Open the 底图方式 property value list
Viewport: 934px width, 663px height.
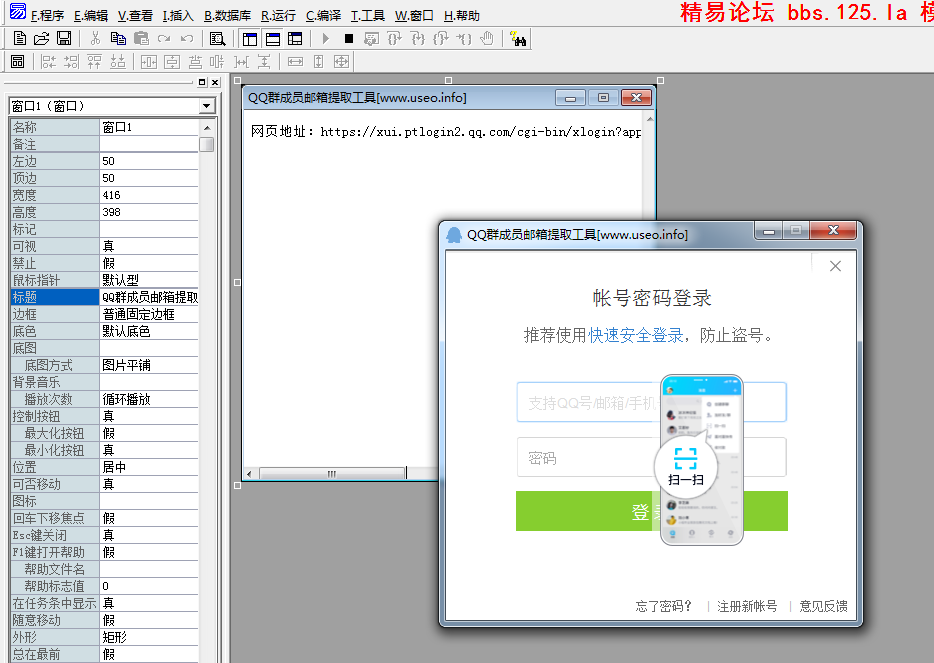pos(149,365)
